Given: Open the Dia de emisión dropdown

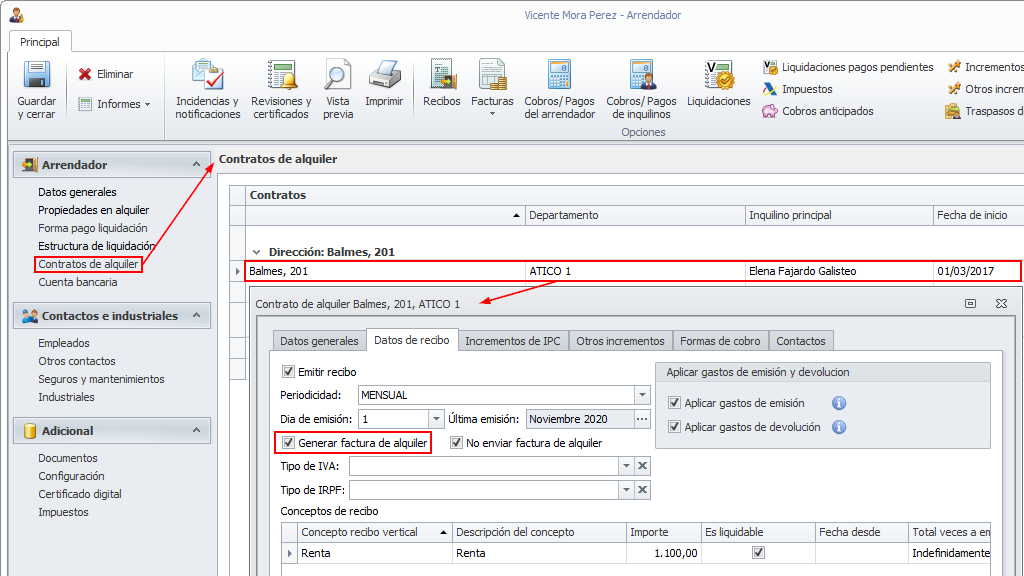Looking at the screenshot, I should pyautogui.click(x=436, y=419).
